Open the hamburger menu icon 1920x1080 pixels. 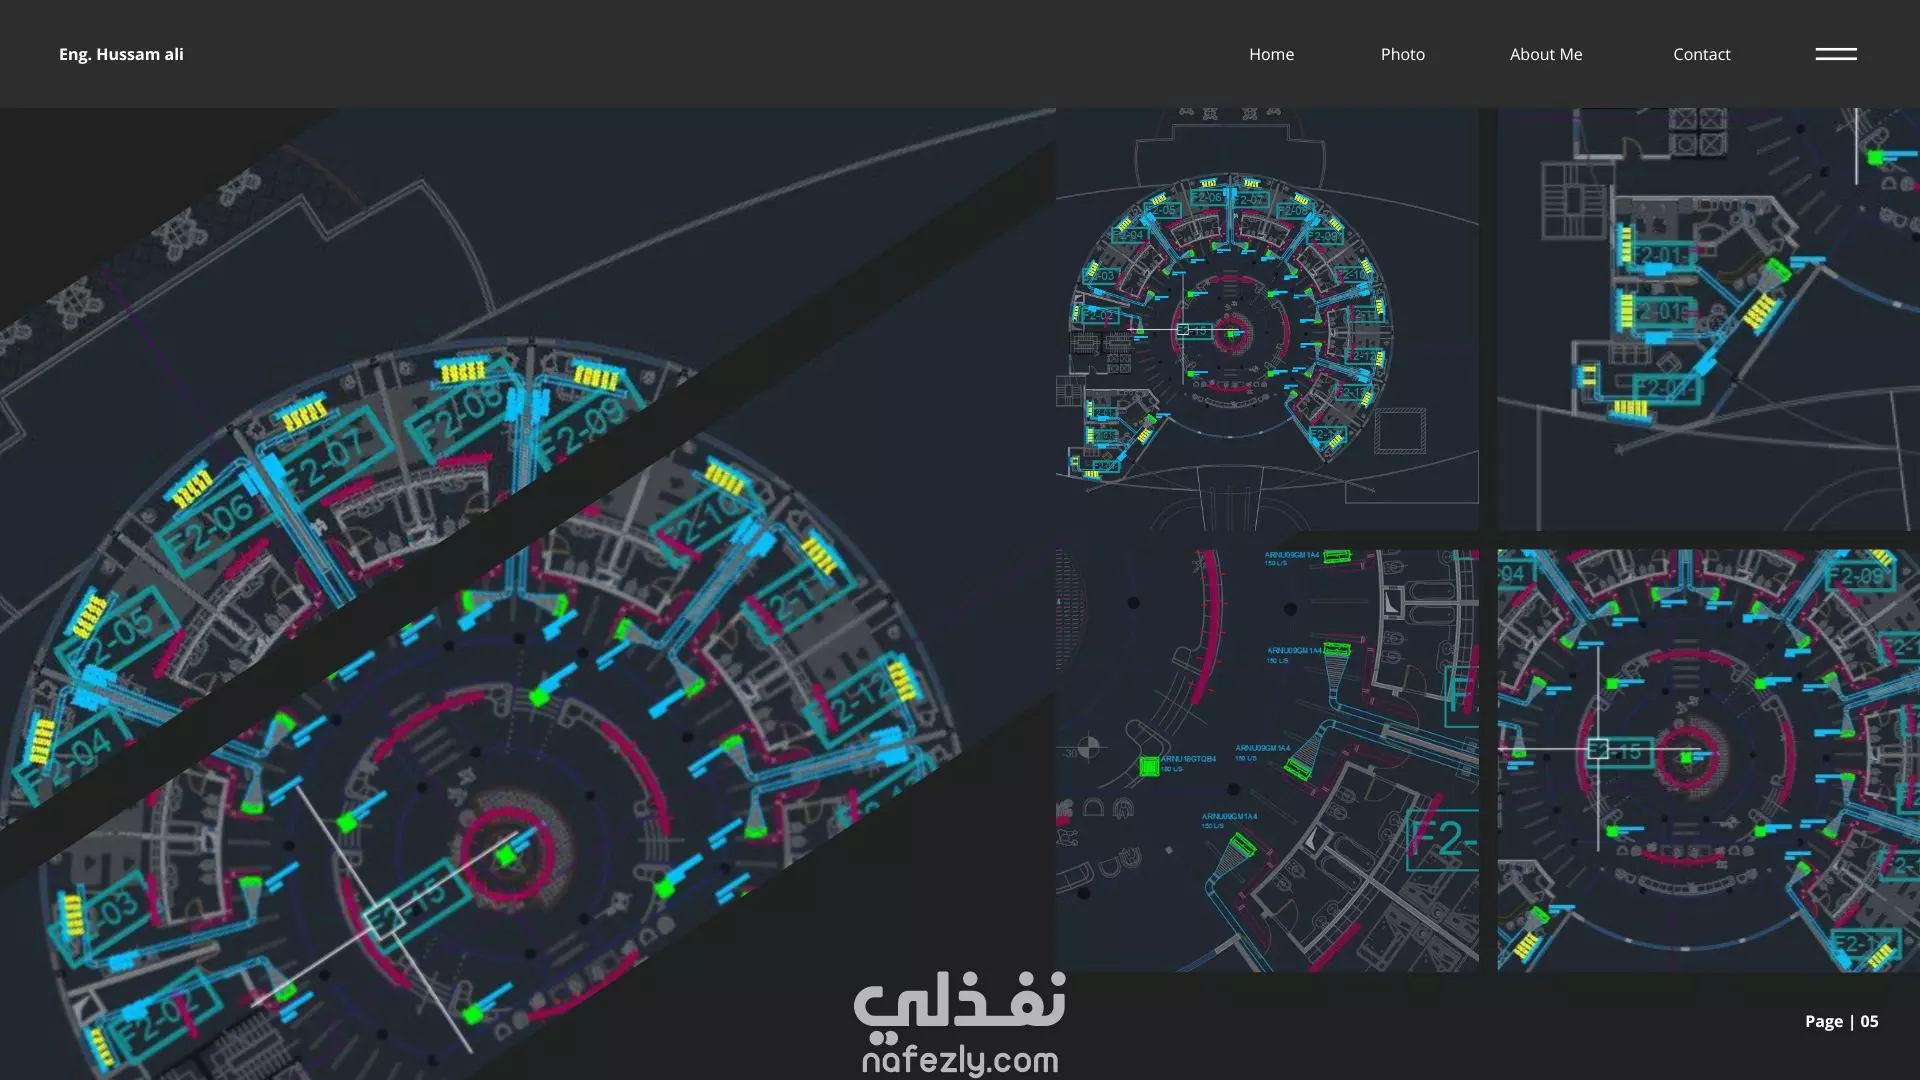click(1836, 54)
